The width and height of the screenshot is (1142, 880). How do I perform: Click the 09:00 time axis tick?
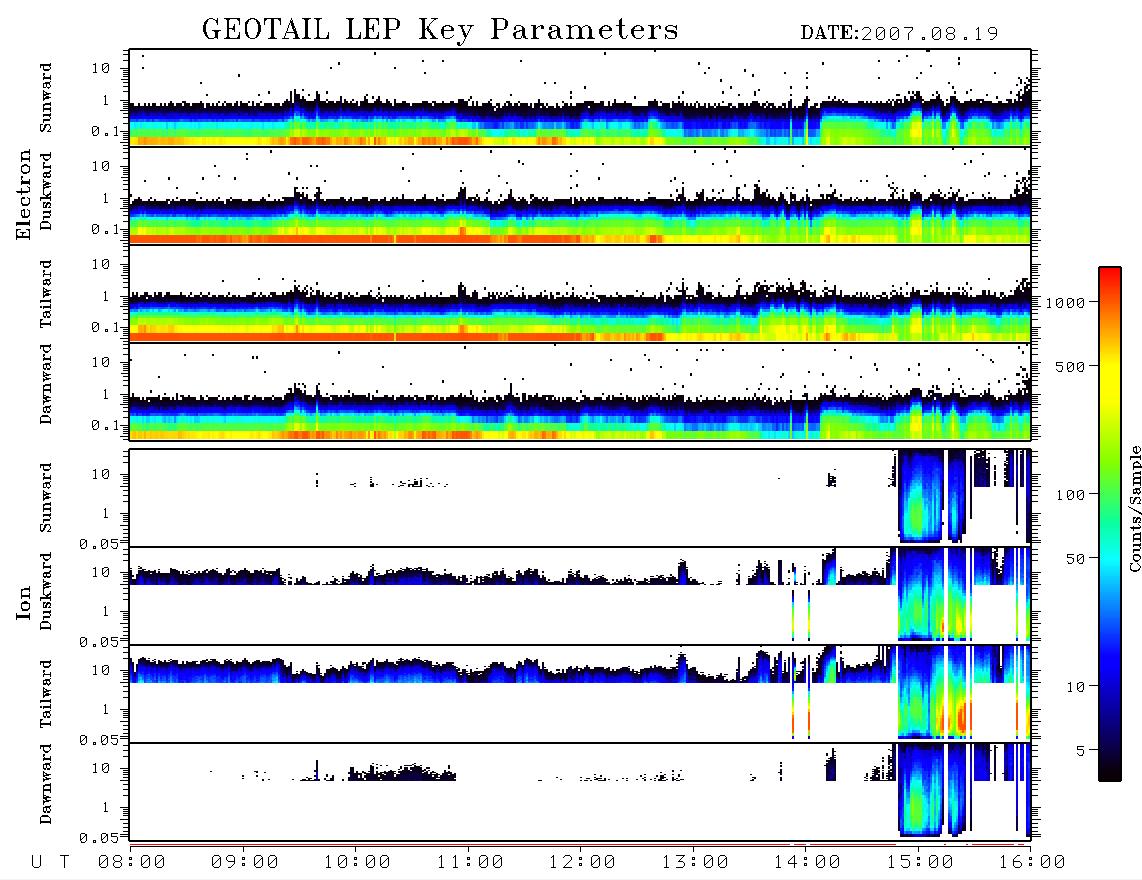coord(245,862)
